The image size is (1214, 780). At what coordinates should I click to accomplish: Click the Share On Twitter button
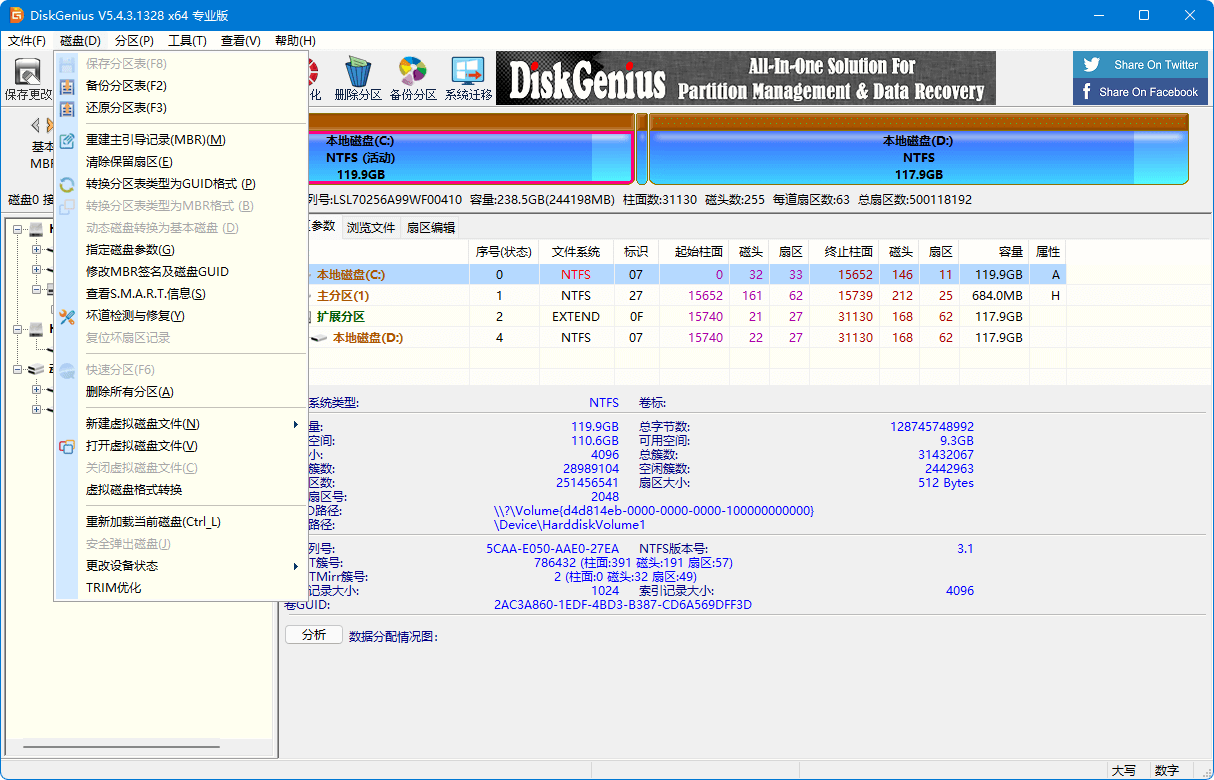[x=1138, y=64]
